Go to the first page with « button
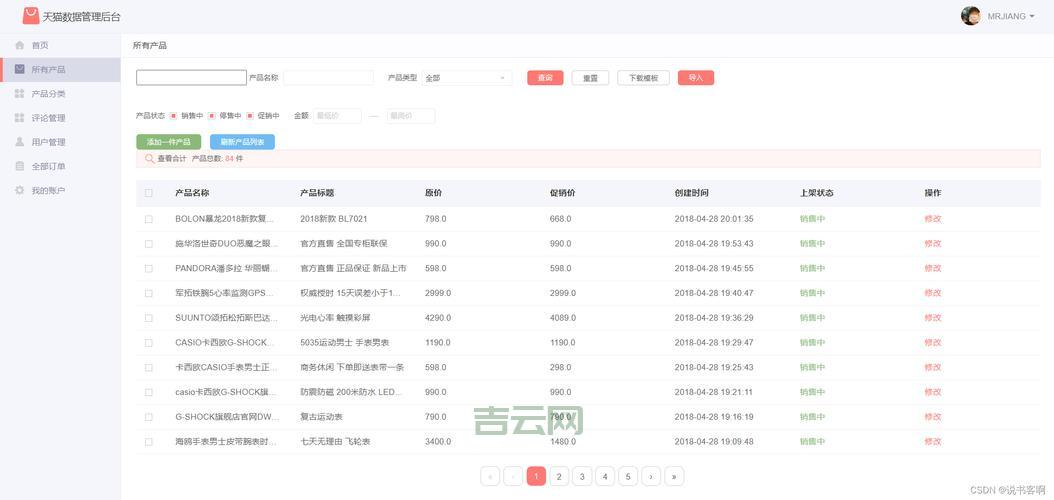The height and width of the screenshot is (500, 1054). pyautogui.click(x=490, y=476)
